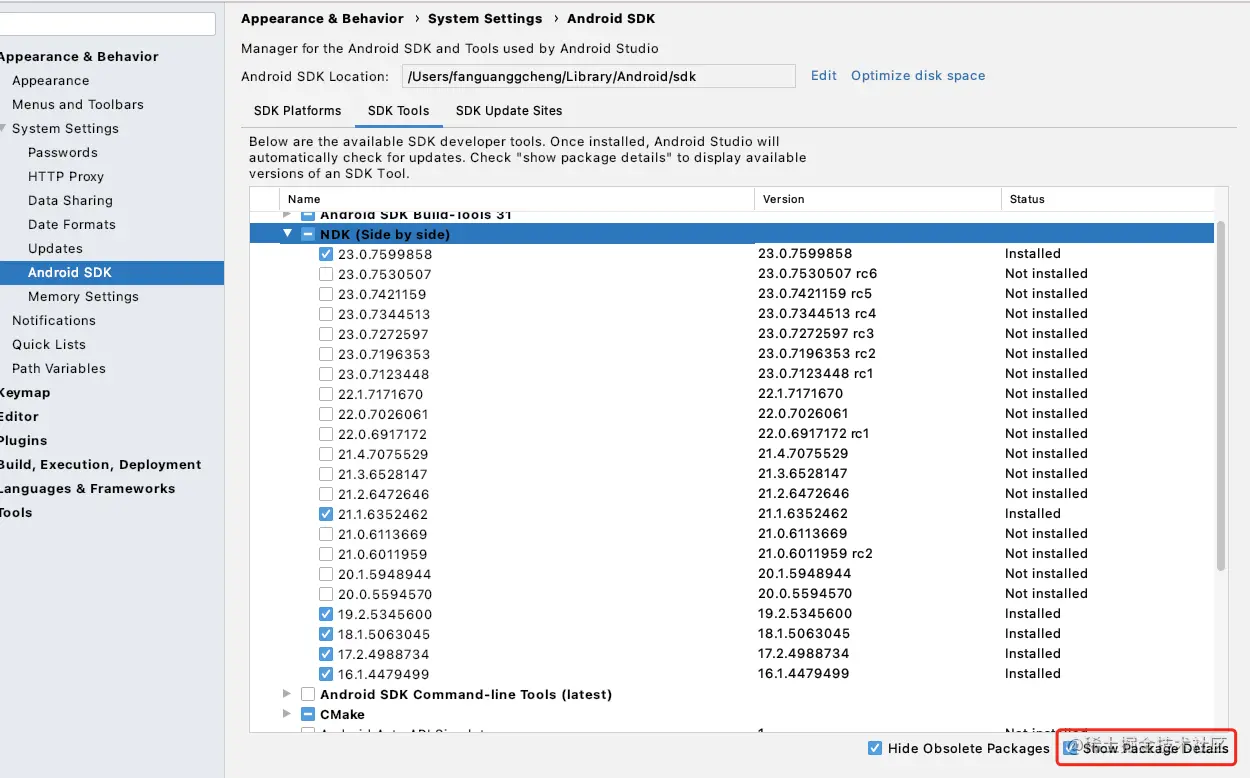
Task: Open Path Variables settings
Action: click(59, 369)
